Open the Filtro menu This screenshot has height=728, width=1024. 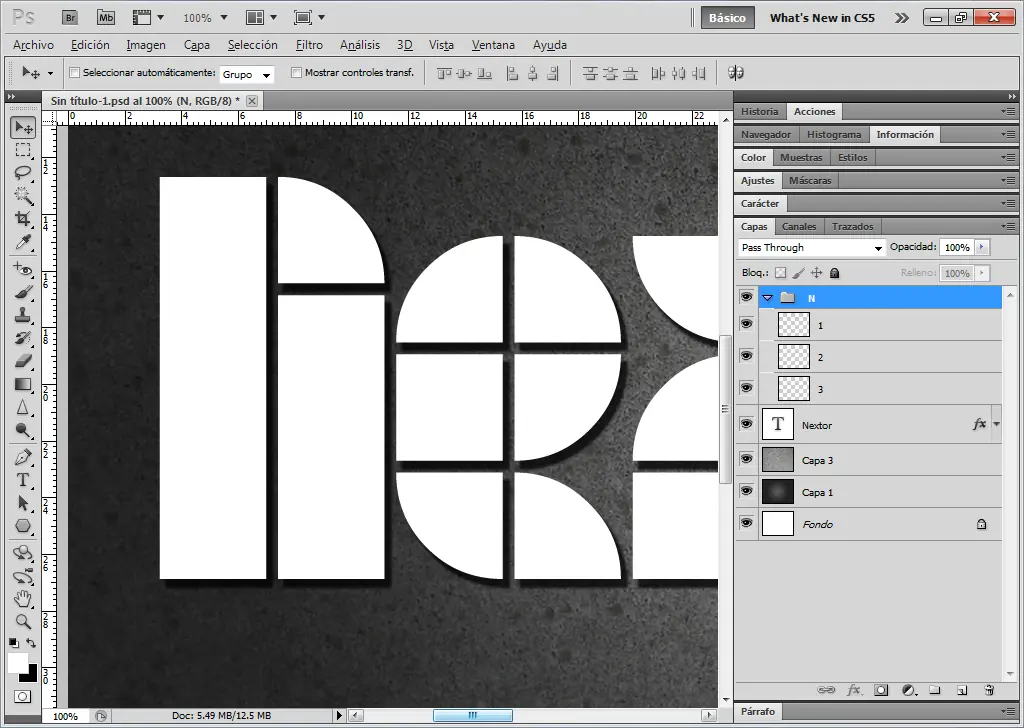click(309, 45)
